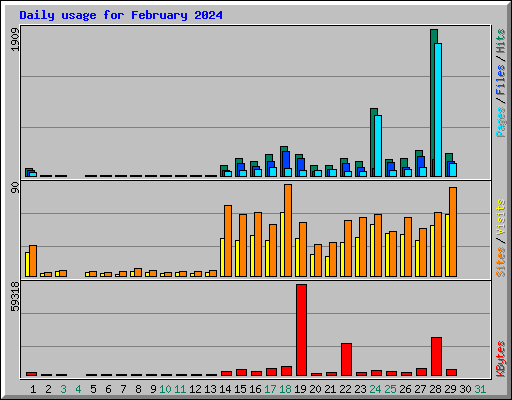
Task: Click the red KBytes bar for day 28
Action: coord(436,356)
